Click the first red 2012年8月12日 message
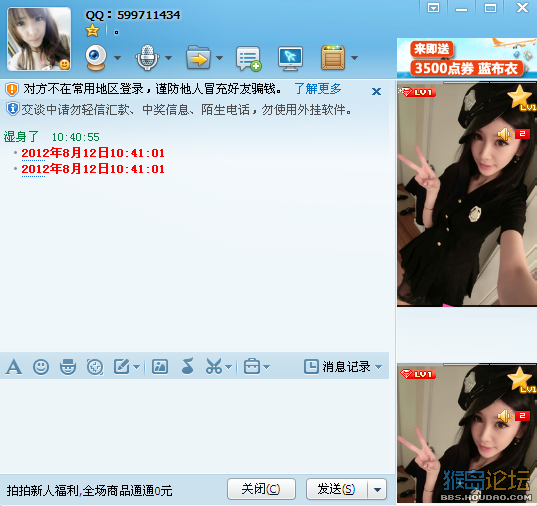This screenshot has height=506, width=537. click(x=93, y=153)
